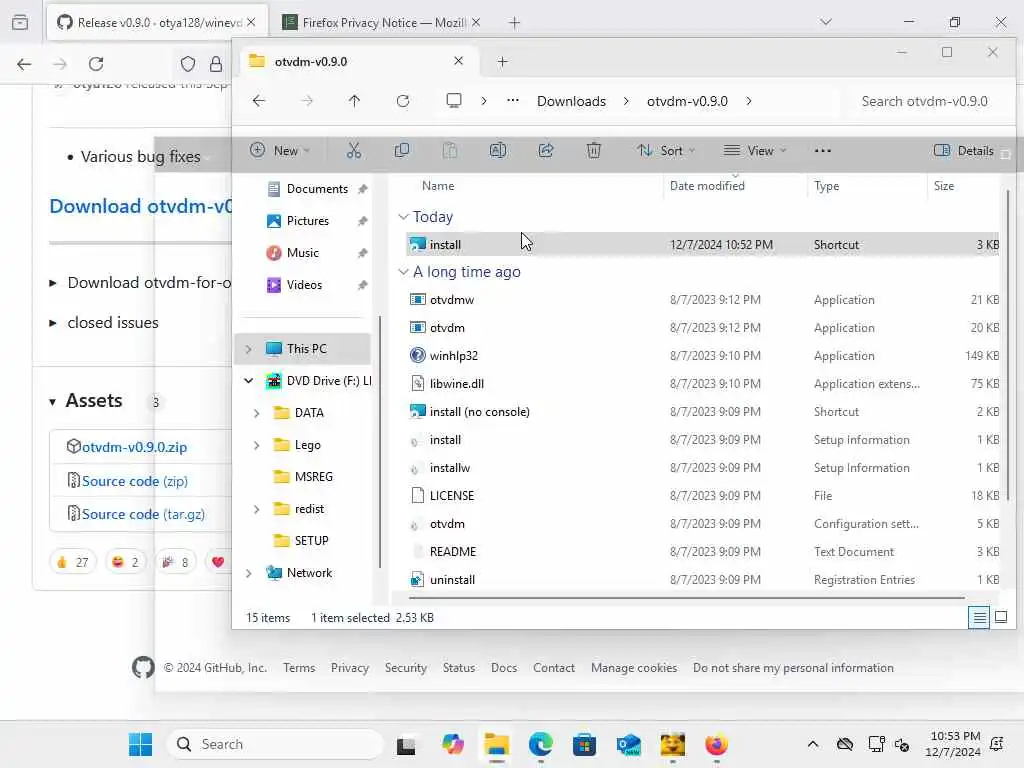Open the address bar ellipsis breadcrumb menu
The width and height of the screenshot is (1024, 768).
[x=513, y=101]
